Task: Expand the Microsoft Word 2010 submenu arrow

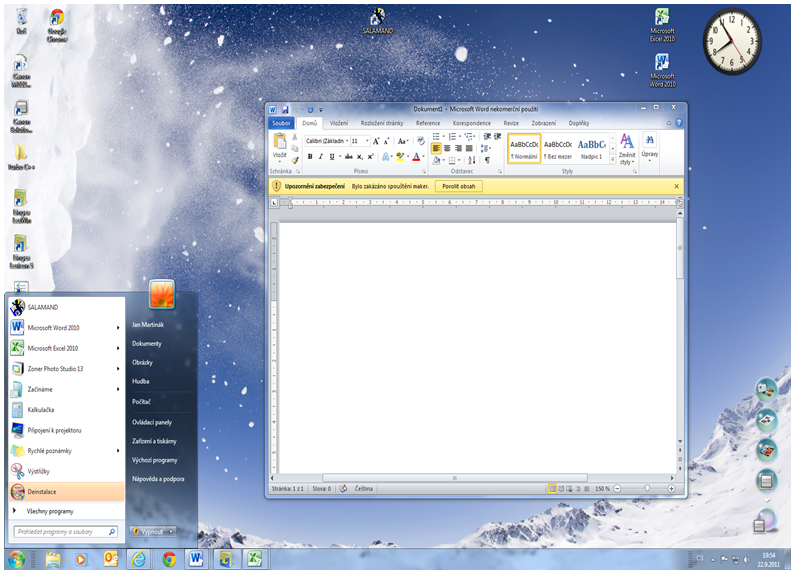Action: [118, 327]
